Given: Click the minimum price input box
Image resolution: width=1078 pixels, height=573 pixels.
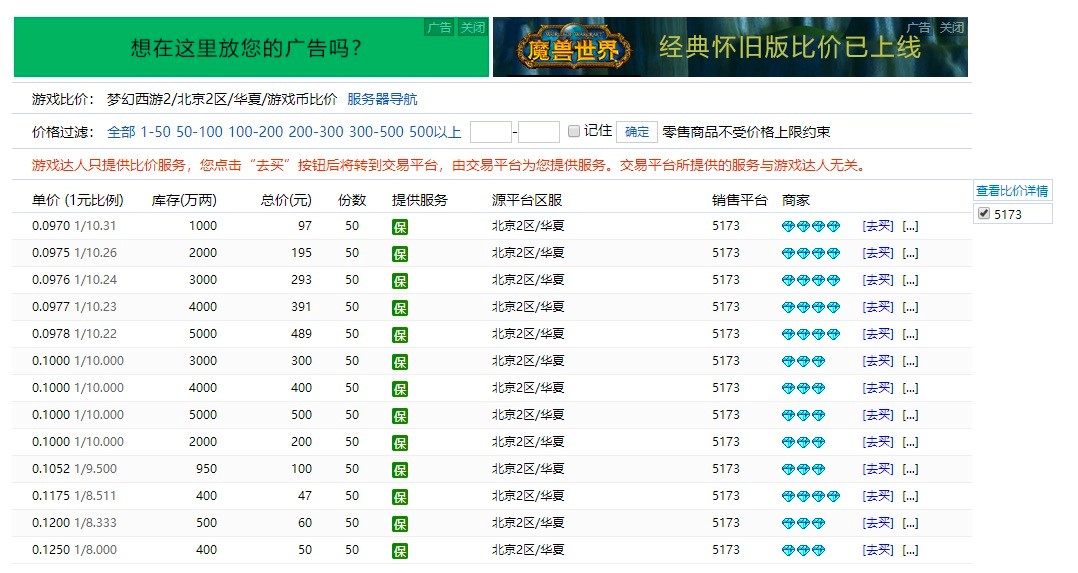Looking at the screenshot, I should click(x=490, y=132).
